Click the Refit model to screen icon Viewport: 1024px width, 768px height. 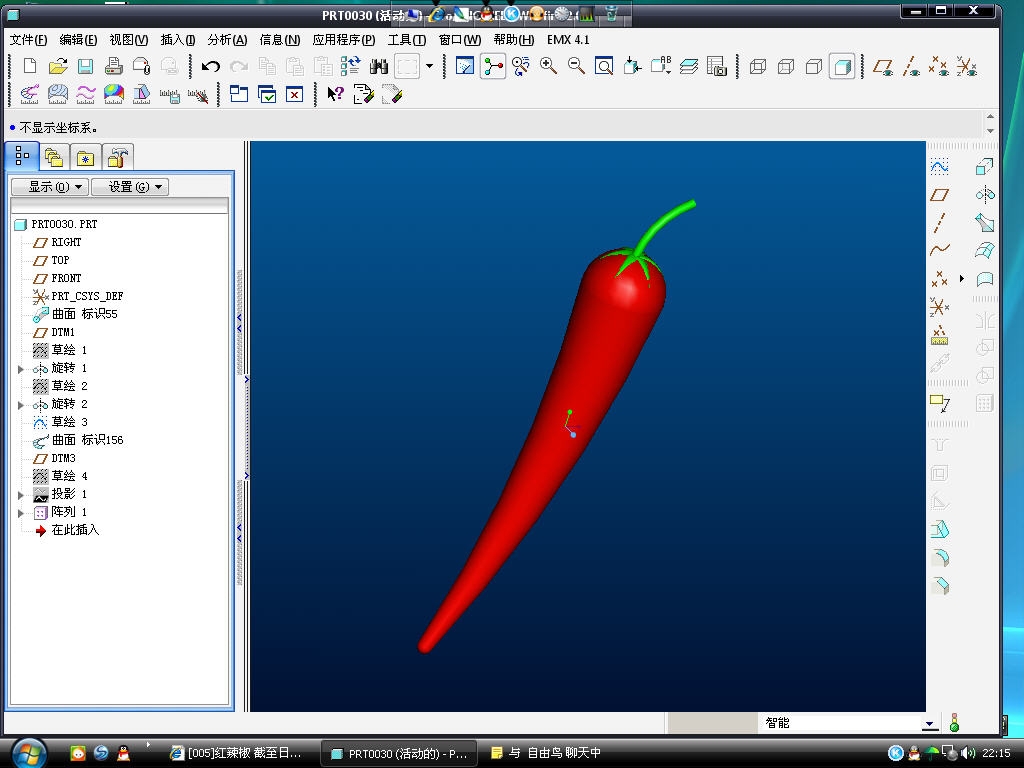pyautogui.click(x=604, y=66)
